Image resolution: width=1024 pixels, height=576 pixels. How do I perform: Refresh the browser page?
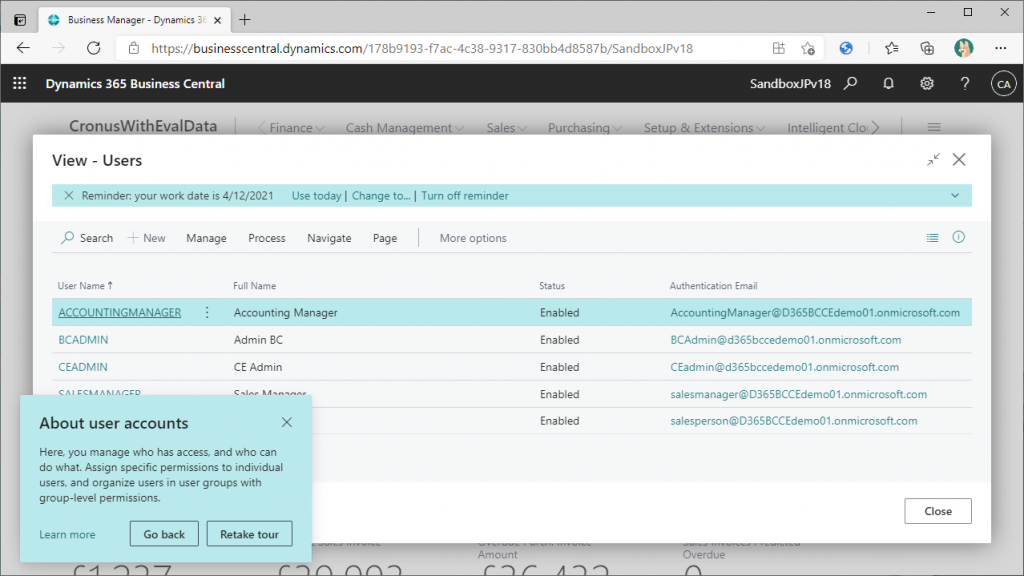click(x=94, y=48)
